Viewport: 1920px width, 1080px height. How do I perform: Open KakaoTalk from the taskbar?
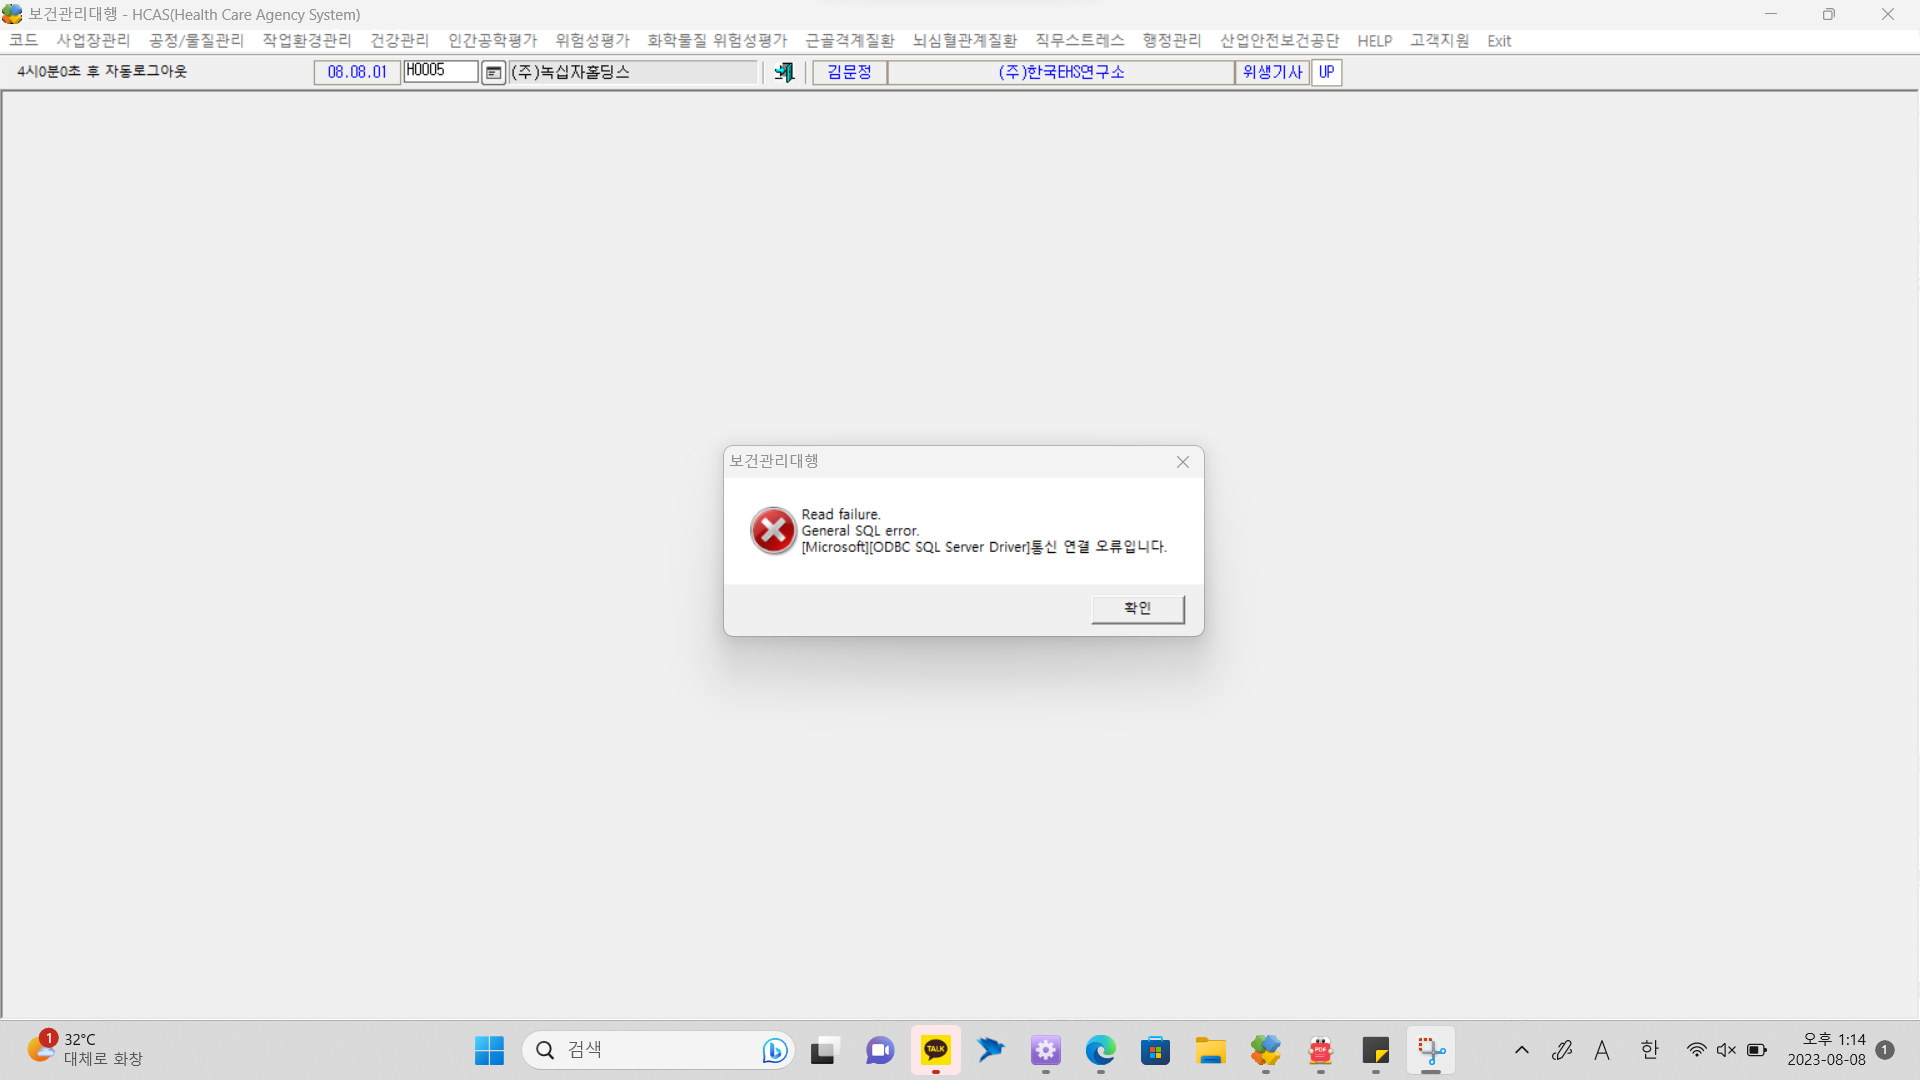click(936, 1050)
